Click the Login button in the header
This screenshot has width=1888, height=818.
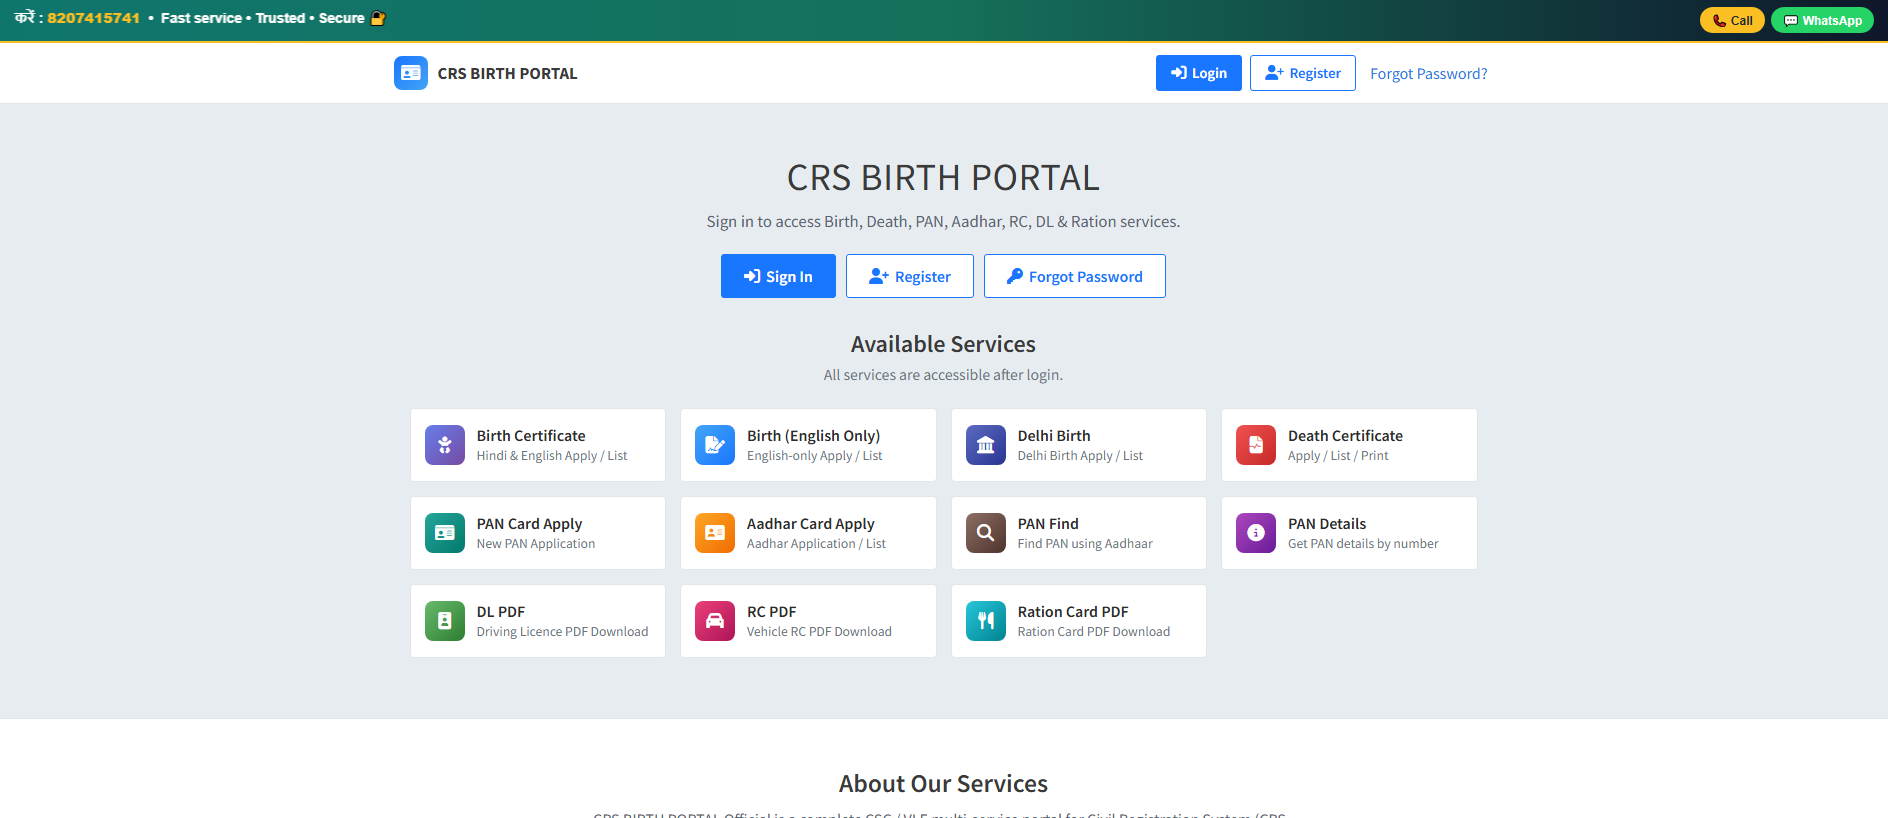[1199, 73]
